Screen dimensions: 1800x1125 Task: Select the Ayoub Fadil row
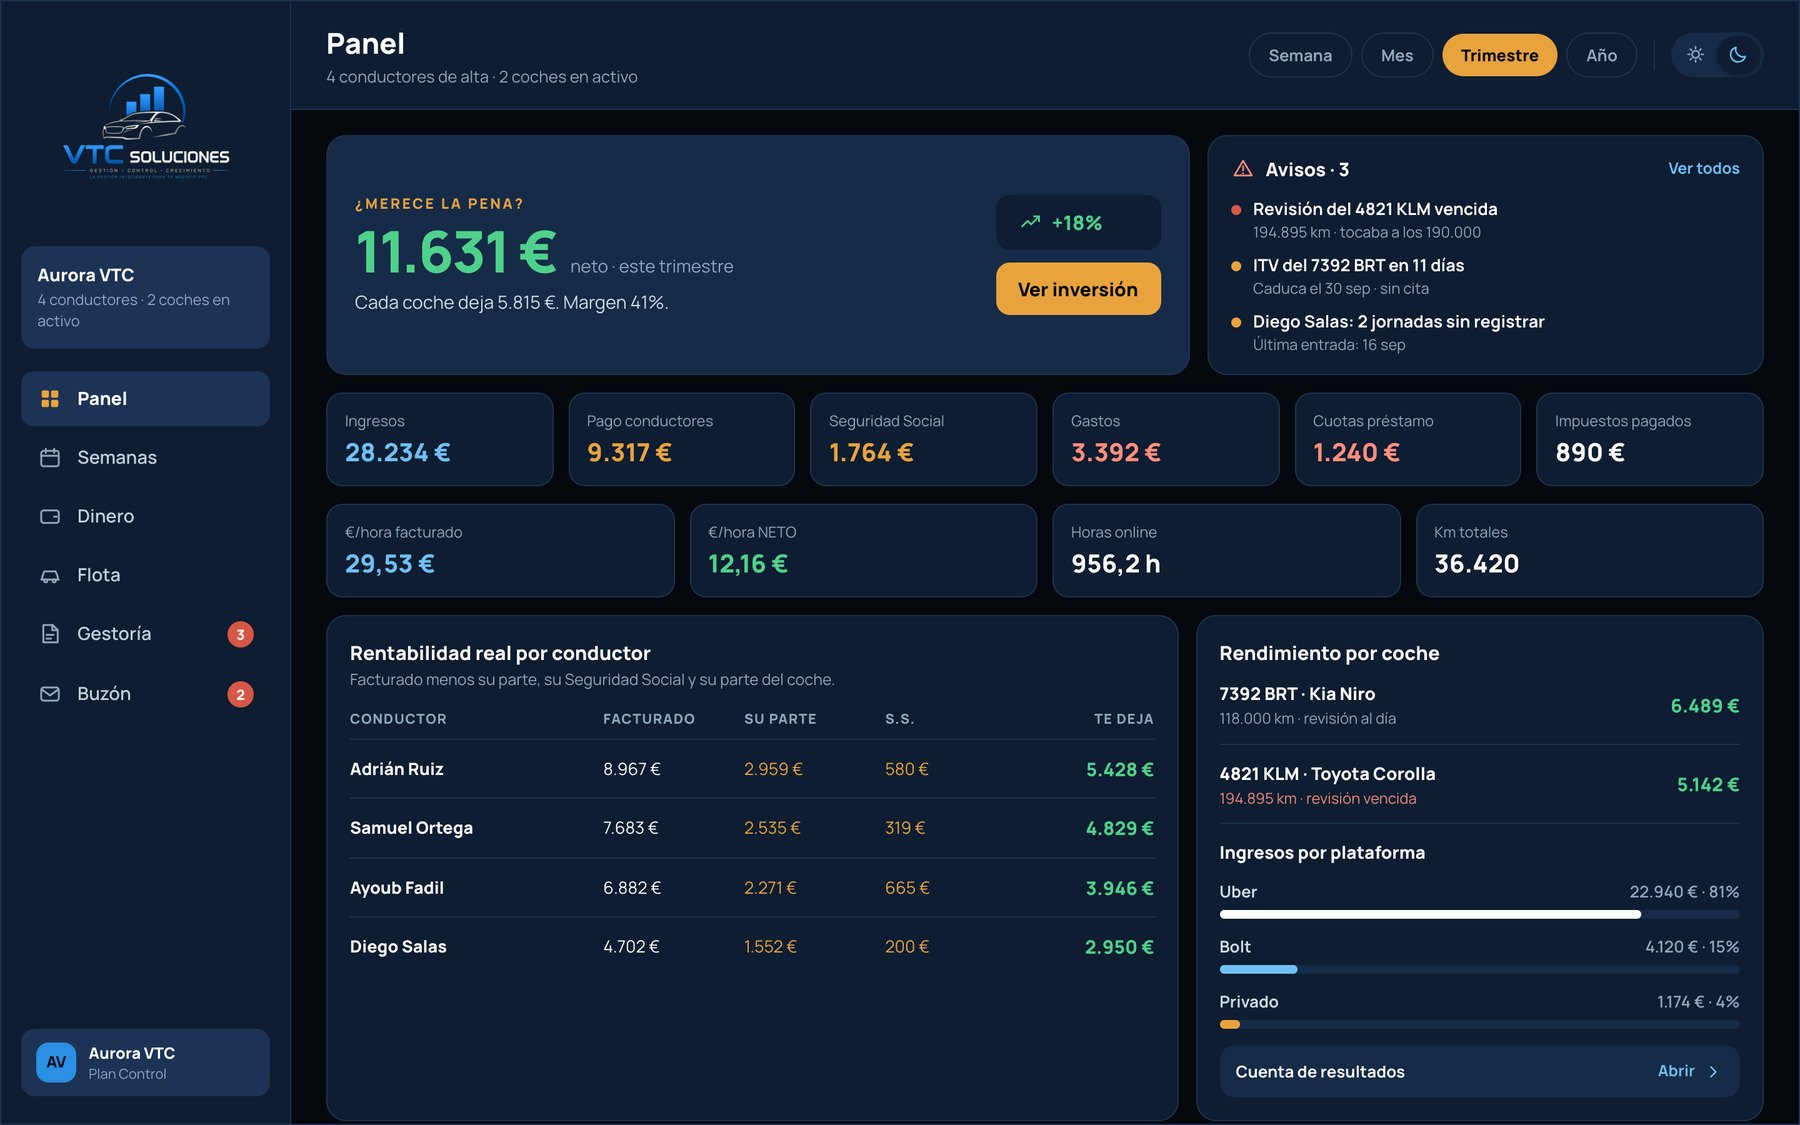point(752,888)
